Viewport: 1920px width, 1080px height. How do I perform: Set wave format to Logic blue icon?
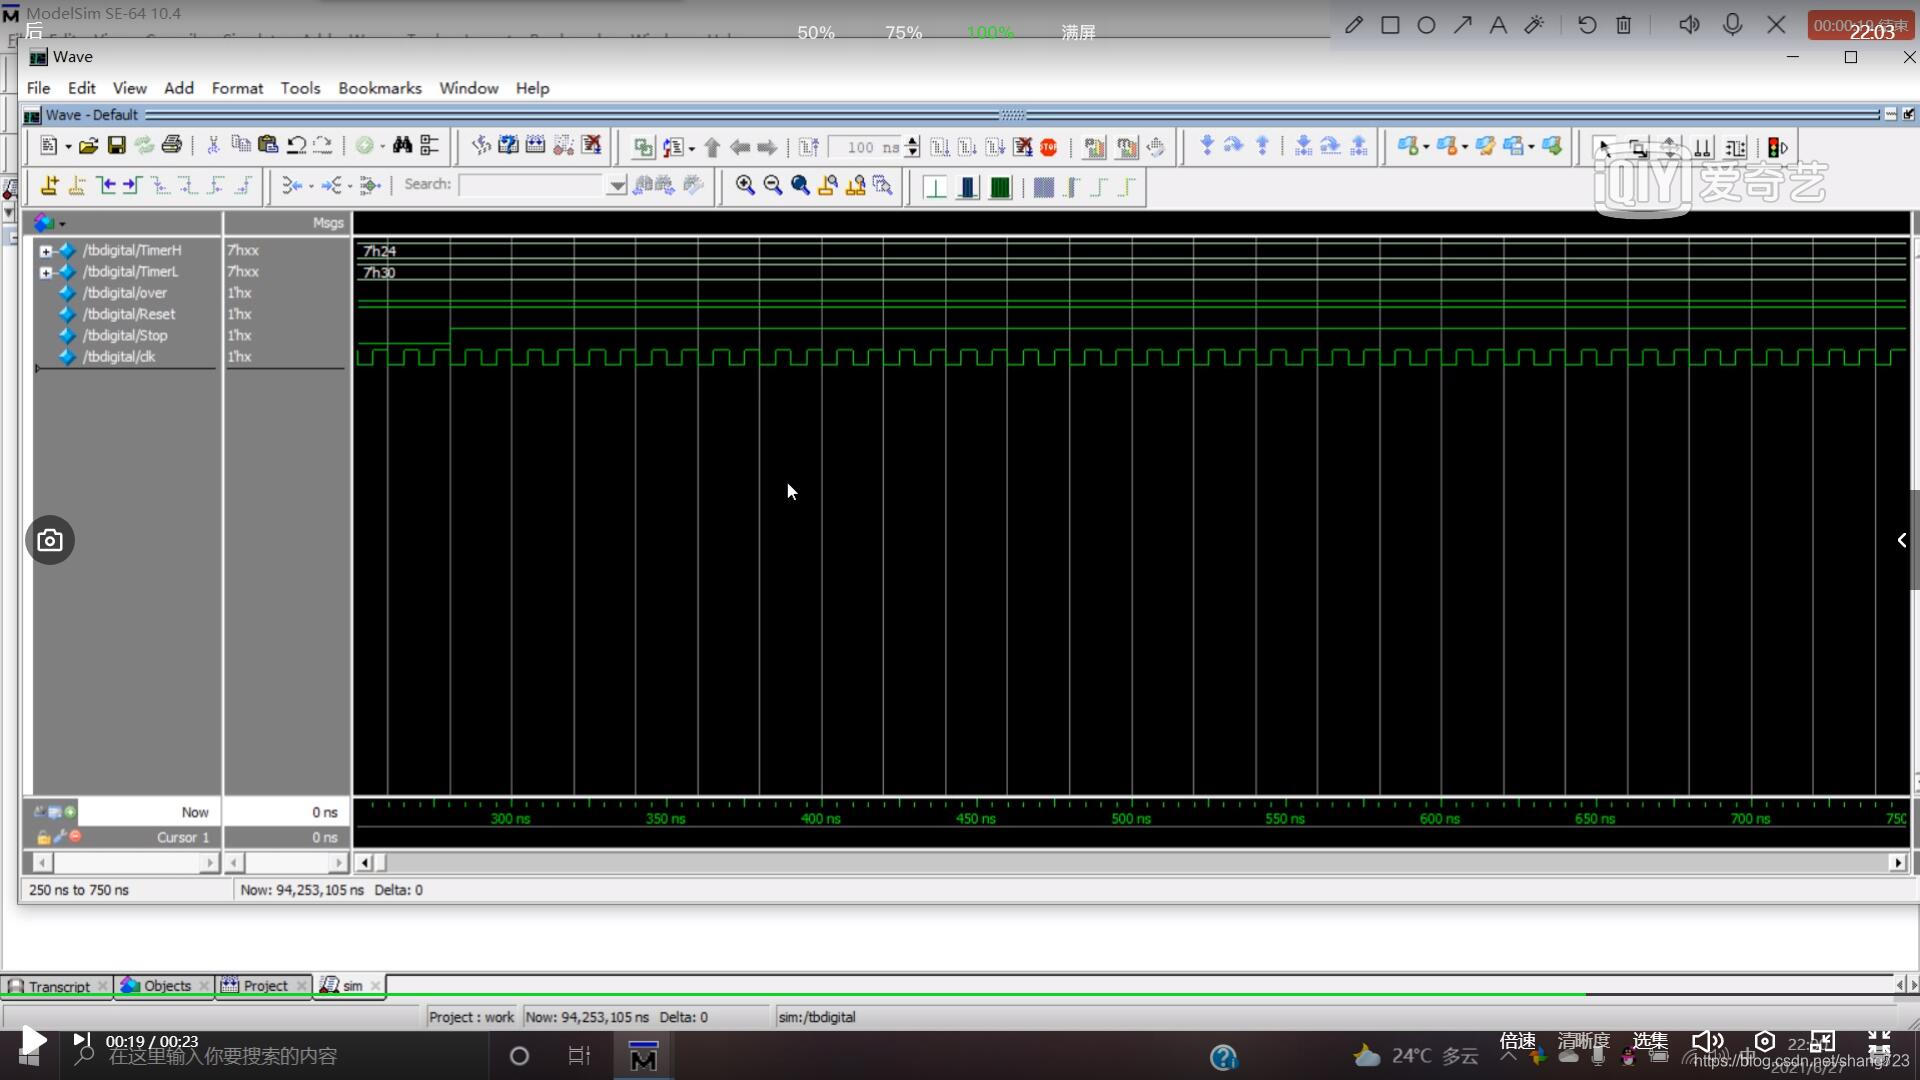pyautogui.click(x=967, y=187)
